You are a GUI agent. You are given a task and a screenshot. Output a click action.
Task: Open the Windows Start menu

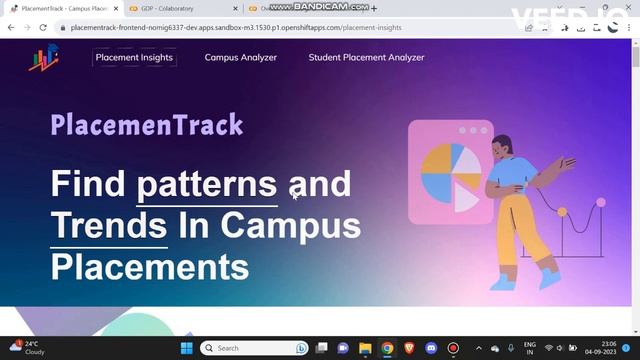pyautogui.click(x=187, y=348)
